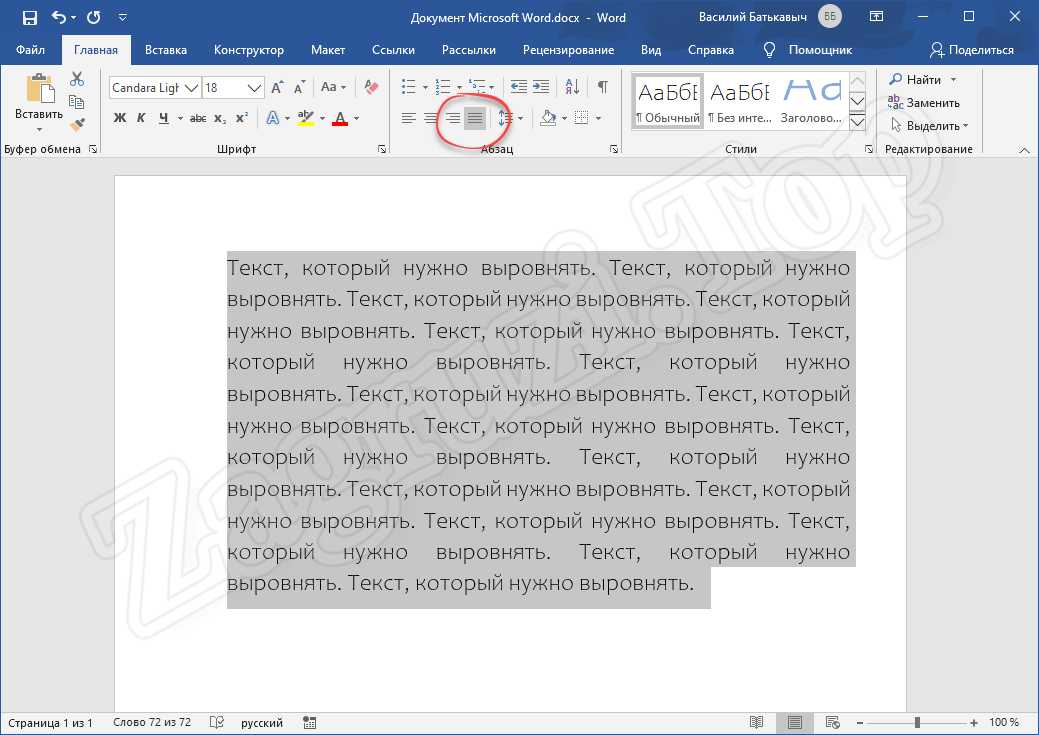Show or hide paragraph marks

click(x=602, y=87)
